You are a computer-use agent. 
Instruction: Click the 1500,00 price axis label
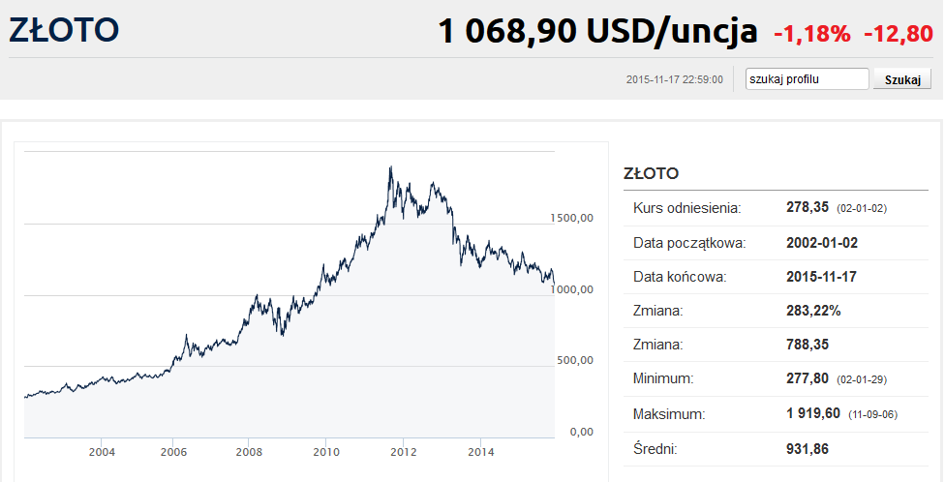pyautogui.click(x=572, y=218)
